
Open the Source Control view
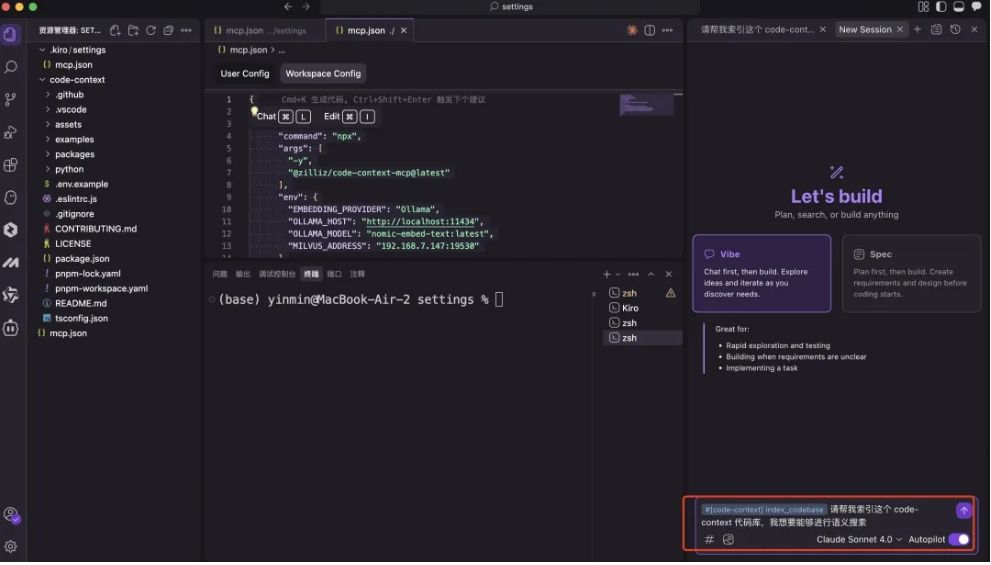pyautogui.click(x=11, y=99)
